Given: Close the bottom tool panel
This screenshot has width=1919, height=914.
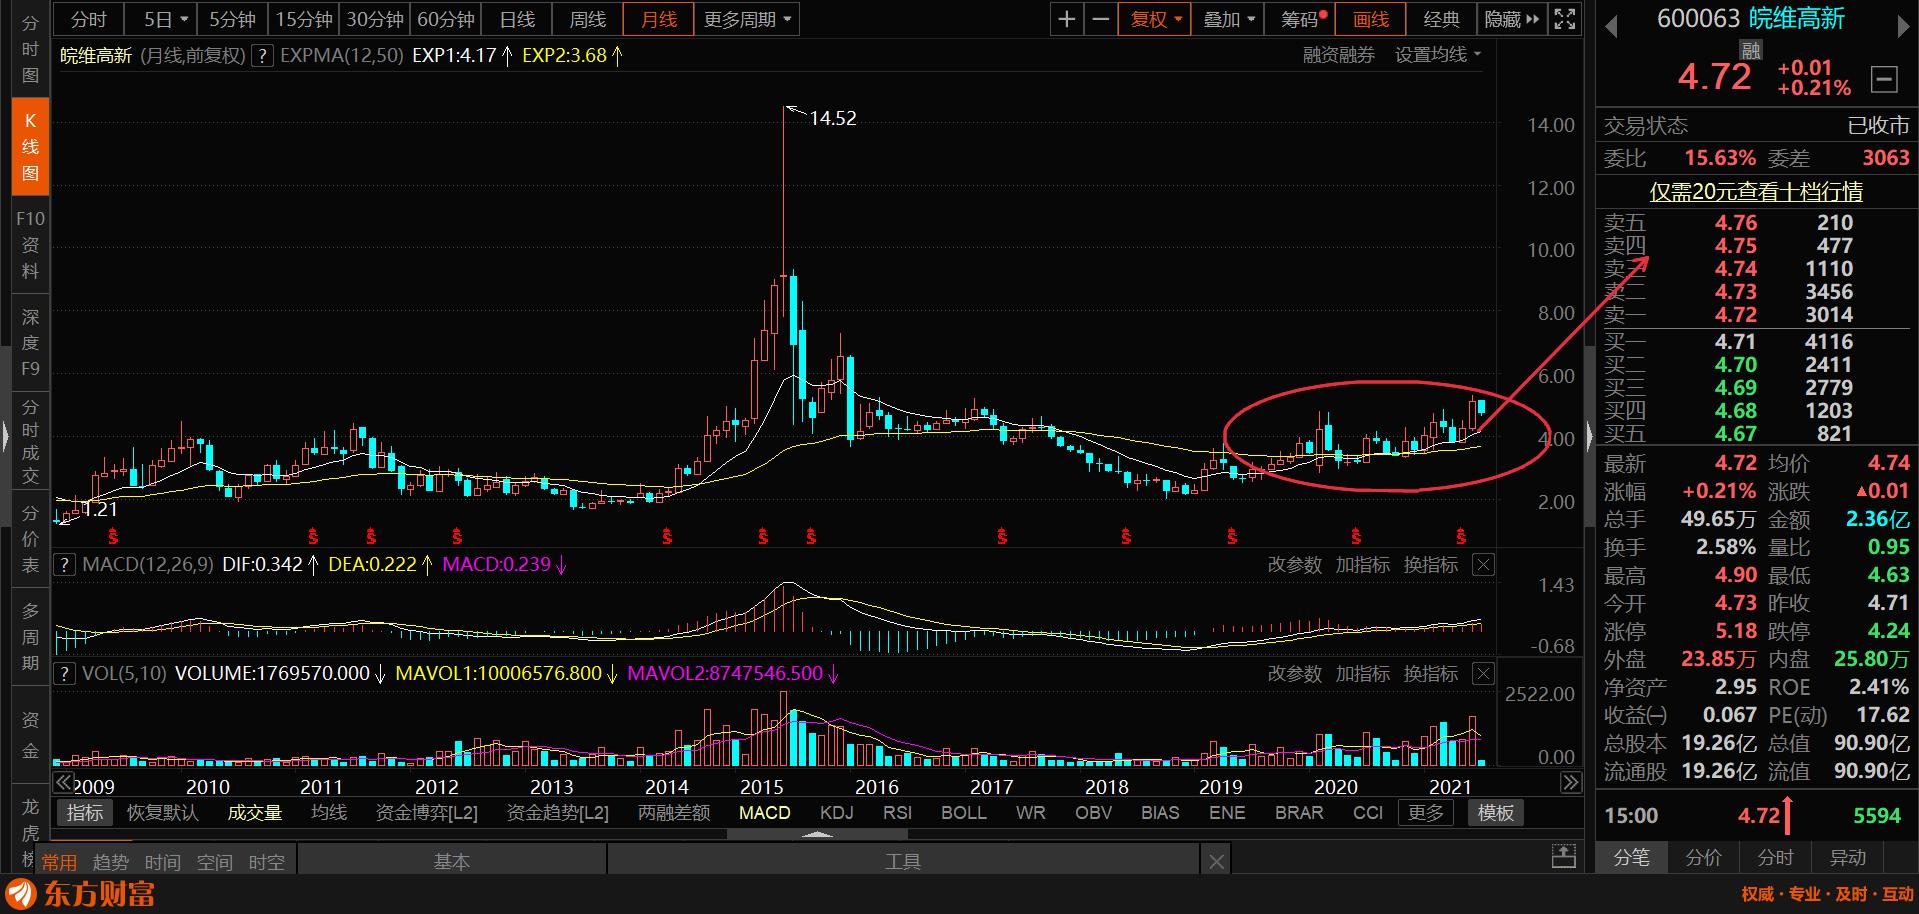Looking at the screenshot, I should (x=1216, y=861).
